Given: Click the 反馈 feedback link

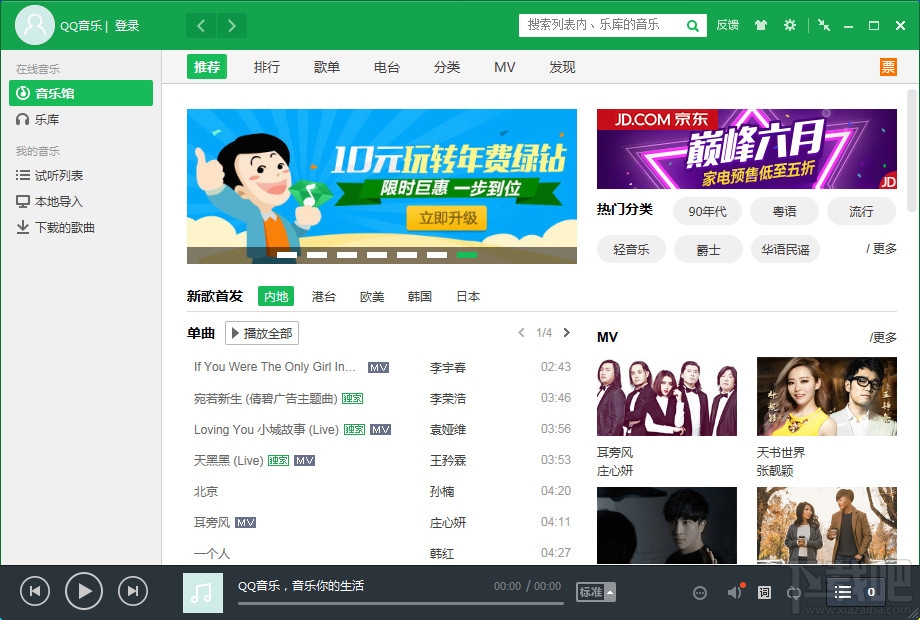Looking at the screenshot, I should [x=728, y=25].
